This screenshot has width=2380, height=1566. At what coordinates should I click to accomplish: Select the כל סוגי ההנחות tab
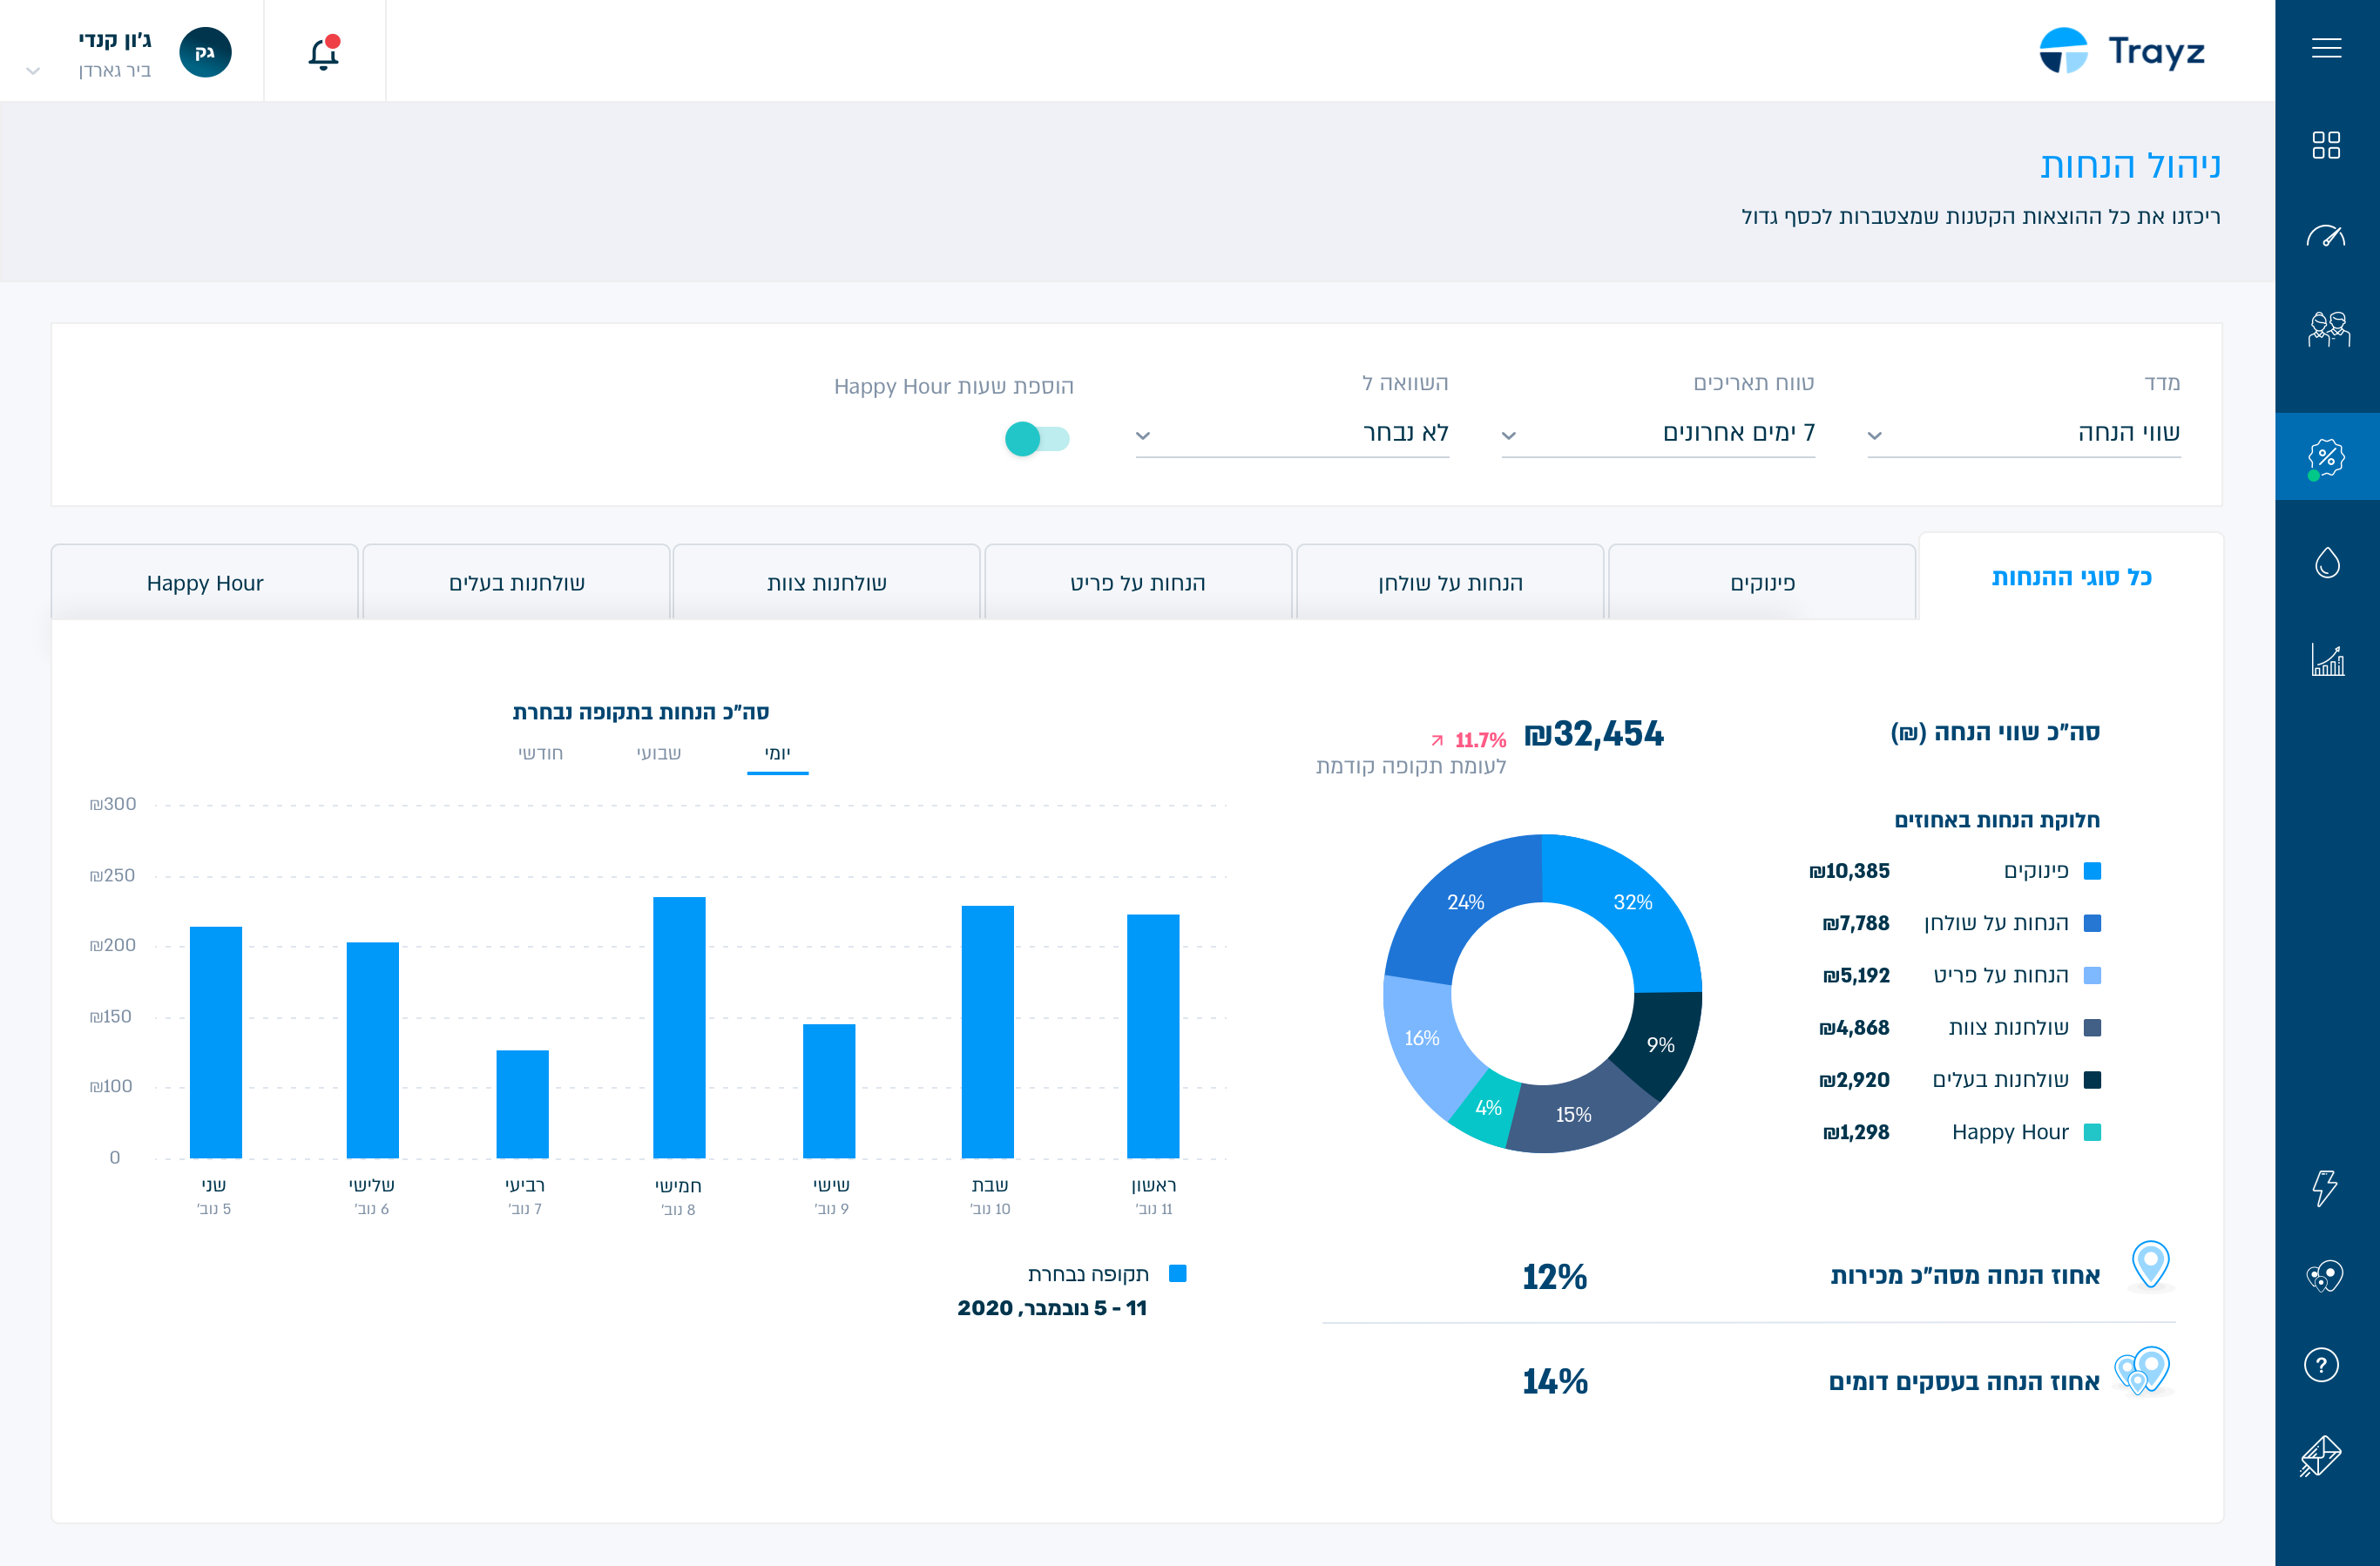click(2071, 577)
